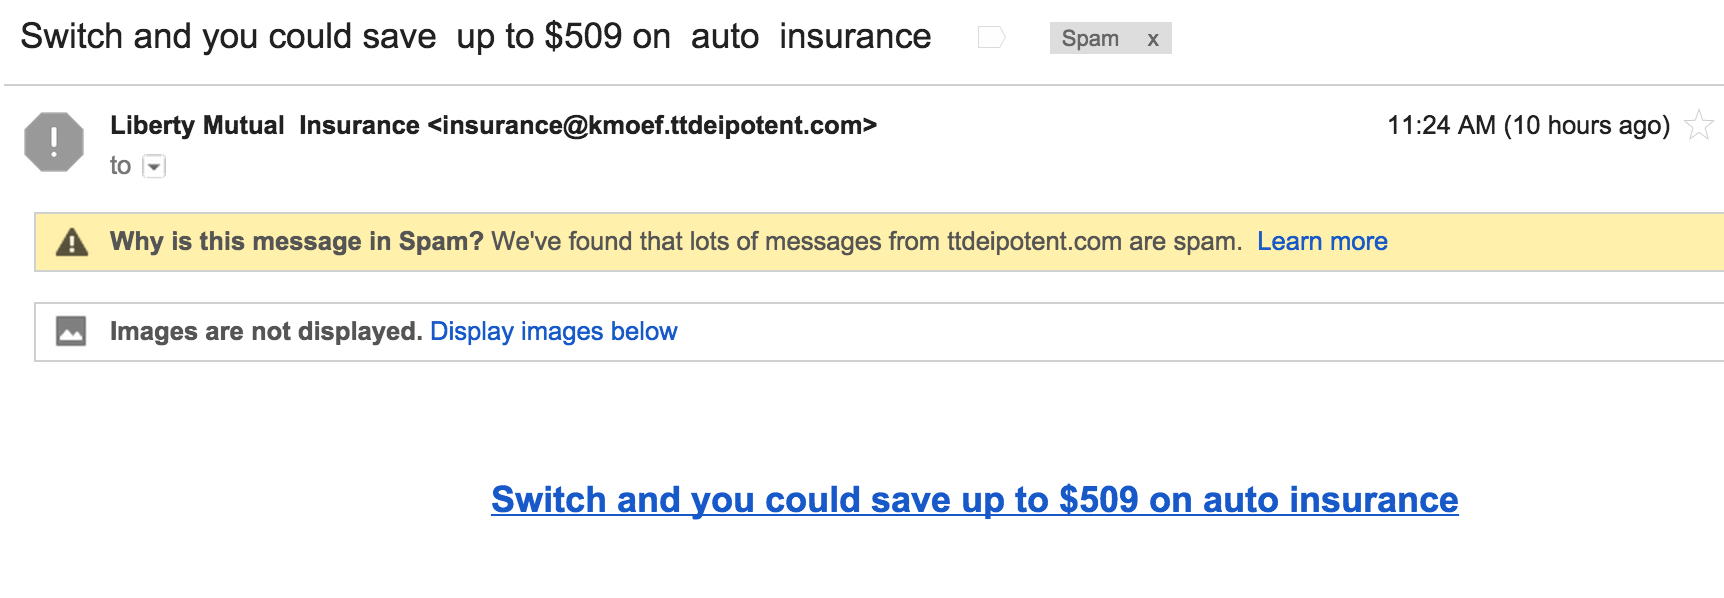Expand recipient details arrow next to "to"
Screen dimensions: 1724x598
click(154, 166)
